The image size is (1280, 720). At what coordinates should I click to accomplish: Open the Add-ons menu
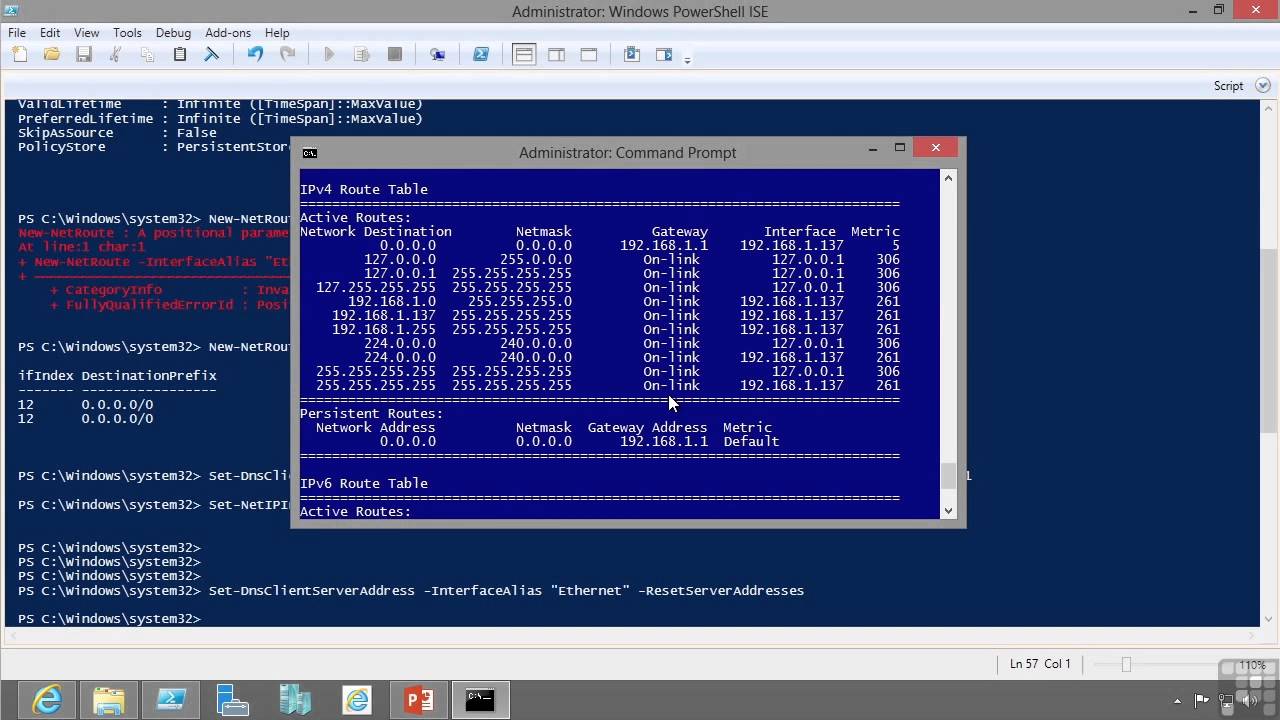(228, 33)
